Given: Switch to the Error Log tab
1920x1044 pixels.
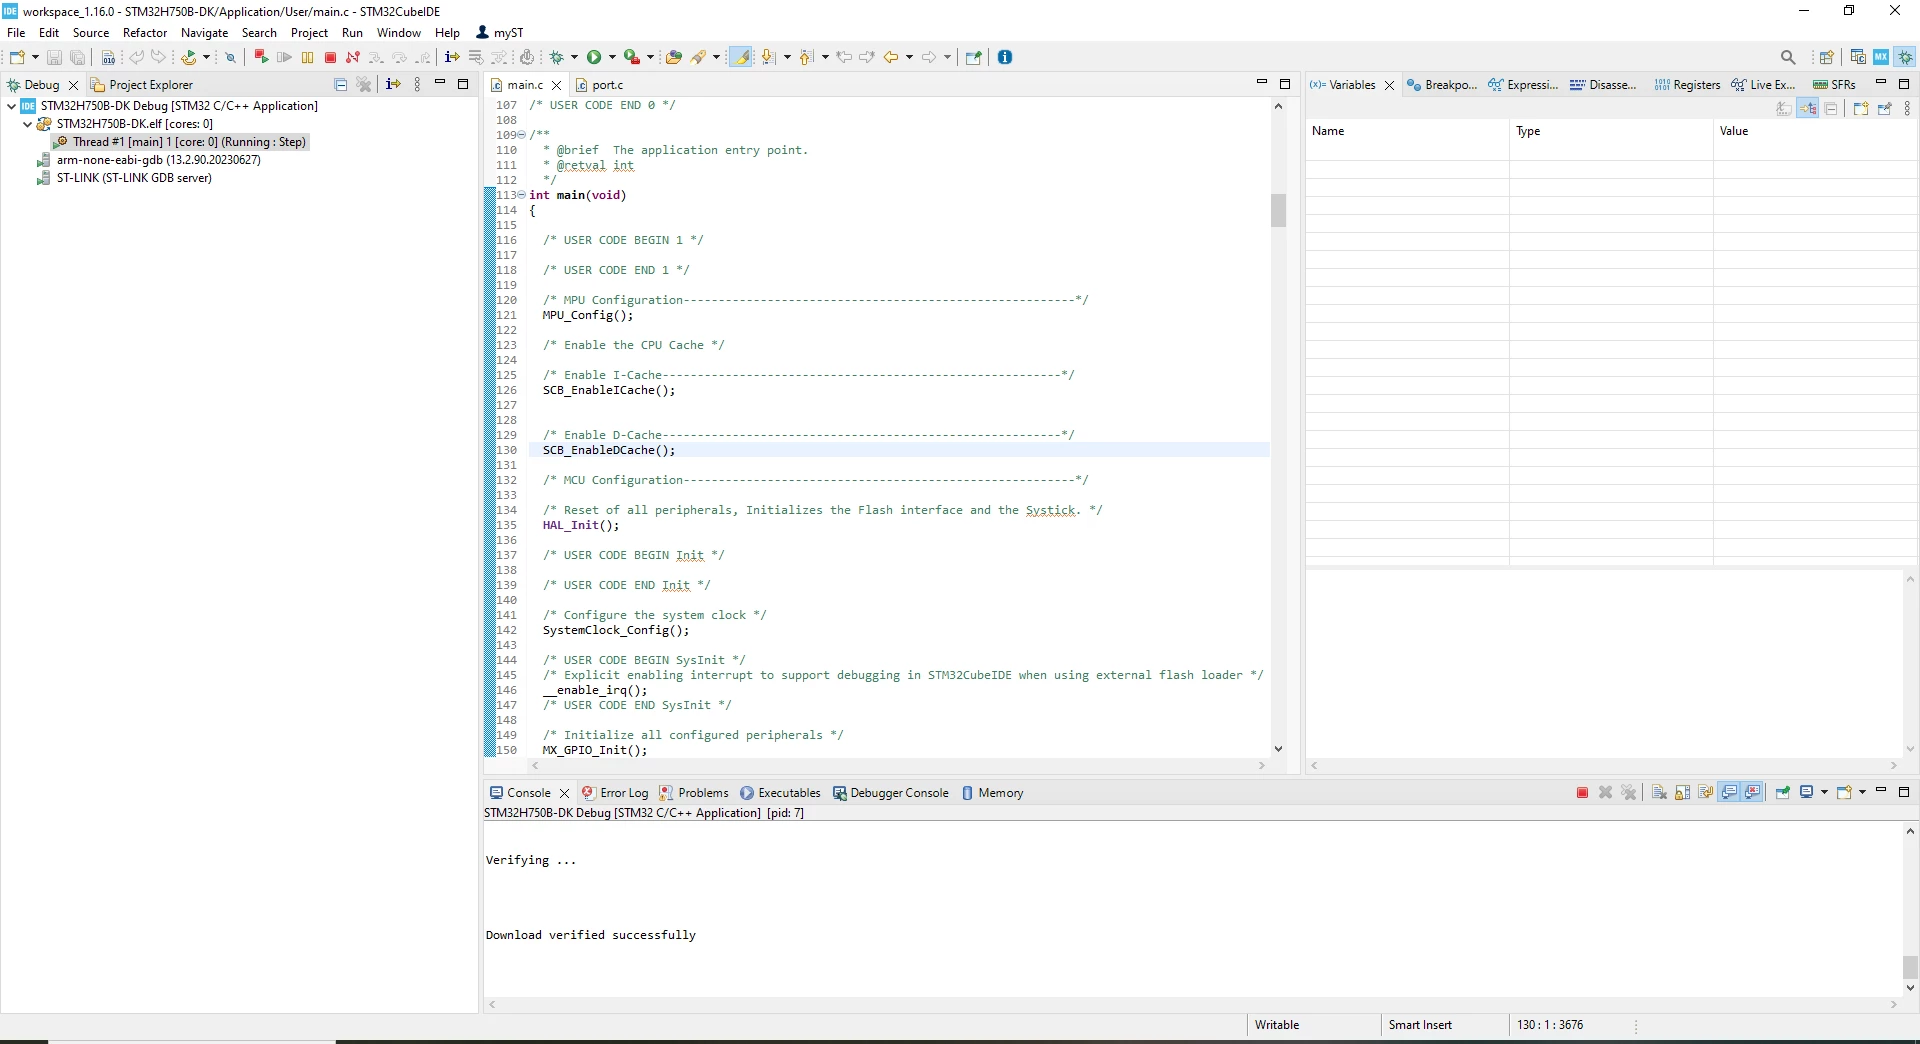Looking at the screenshot, I should [615, 793].
